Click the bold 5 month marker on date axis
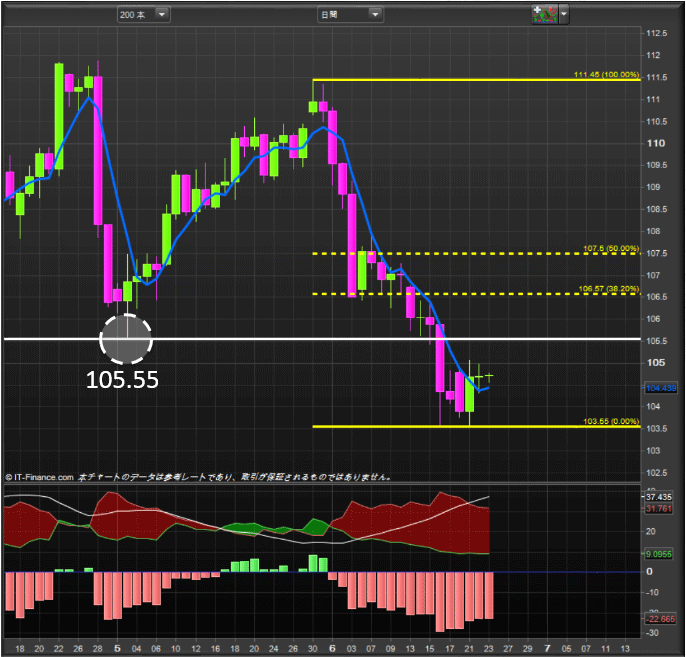 click(x=117, y=648)
